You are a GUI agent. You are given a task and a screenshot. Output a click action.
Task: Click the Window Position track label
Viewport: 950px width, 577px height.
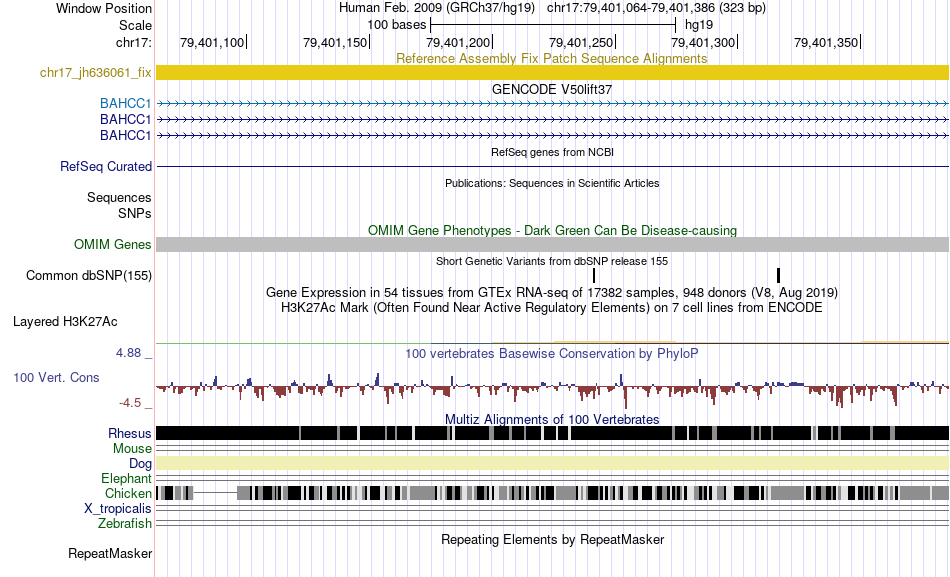coord(104,8)
